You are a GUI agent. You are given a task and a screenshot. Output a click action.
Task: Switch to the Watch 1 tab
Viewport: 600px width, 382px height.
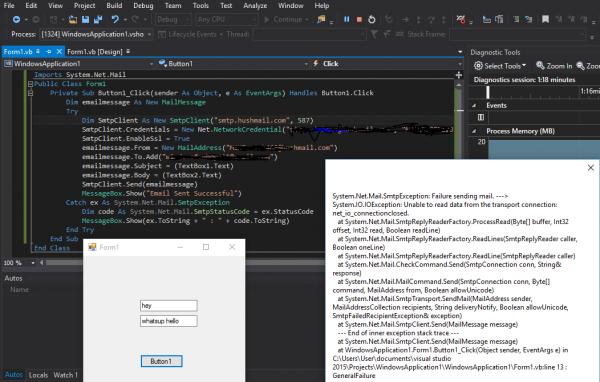65,375
